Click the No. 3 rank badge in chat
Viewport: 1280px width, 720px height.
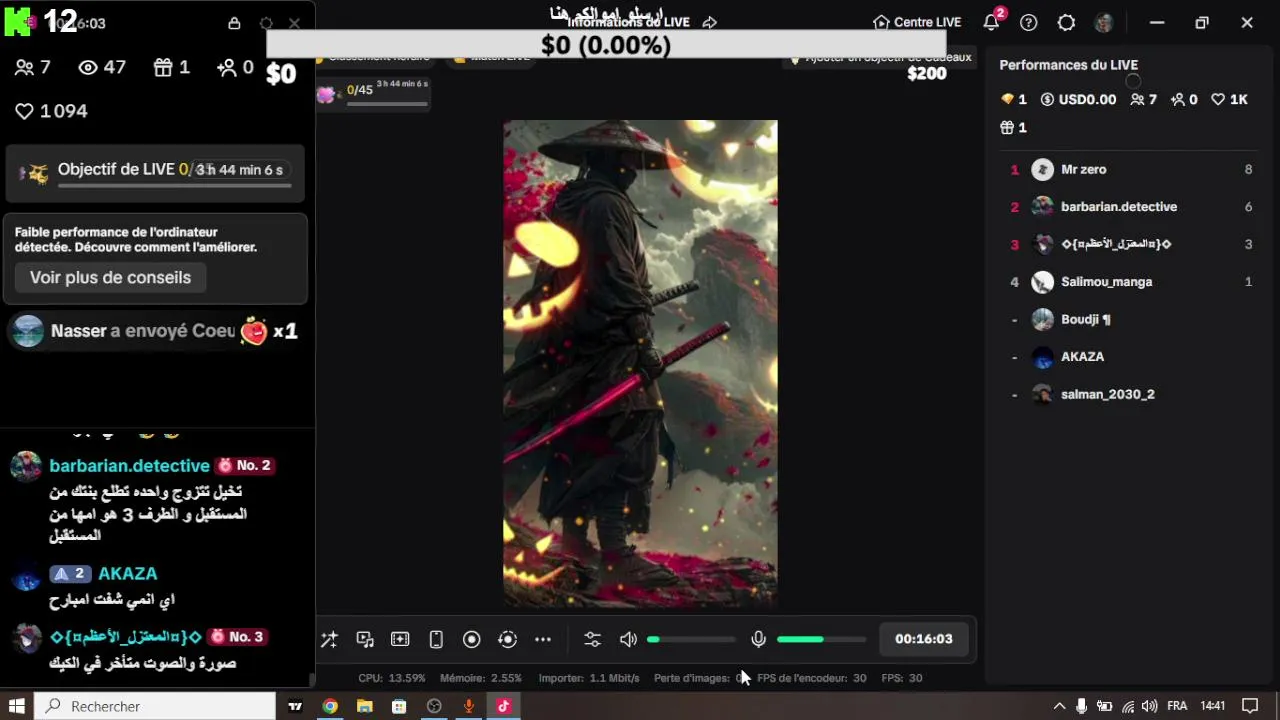[x=236, y=637]
